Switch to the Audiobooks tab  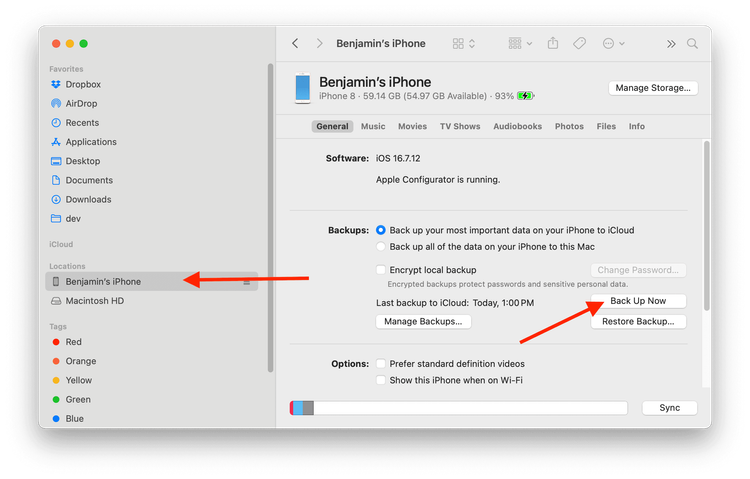pos(518,126)
